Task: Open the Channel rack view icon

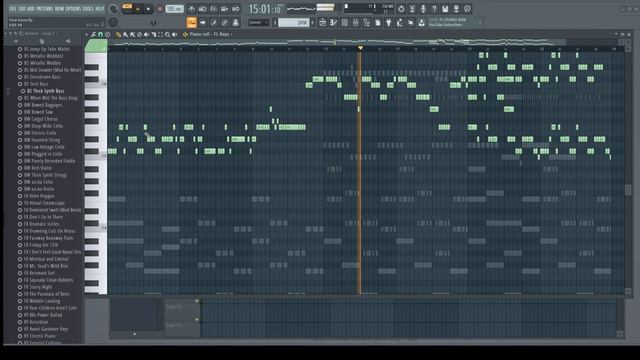Action: (x=344, y=22)
